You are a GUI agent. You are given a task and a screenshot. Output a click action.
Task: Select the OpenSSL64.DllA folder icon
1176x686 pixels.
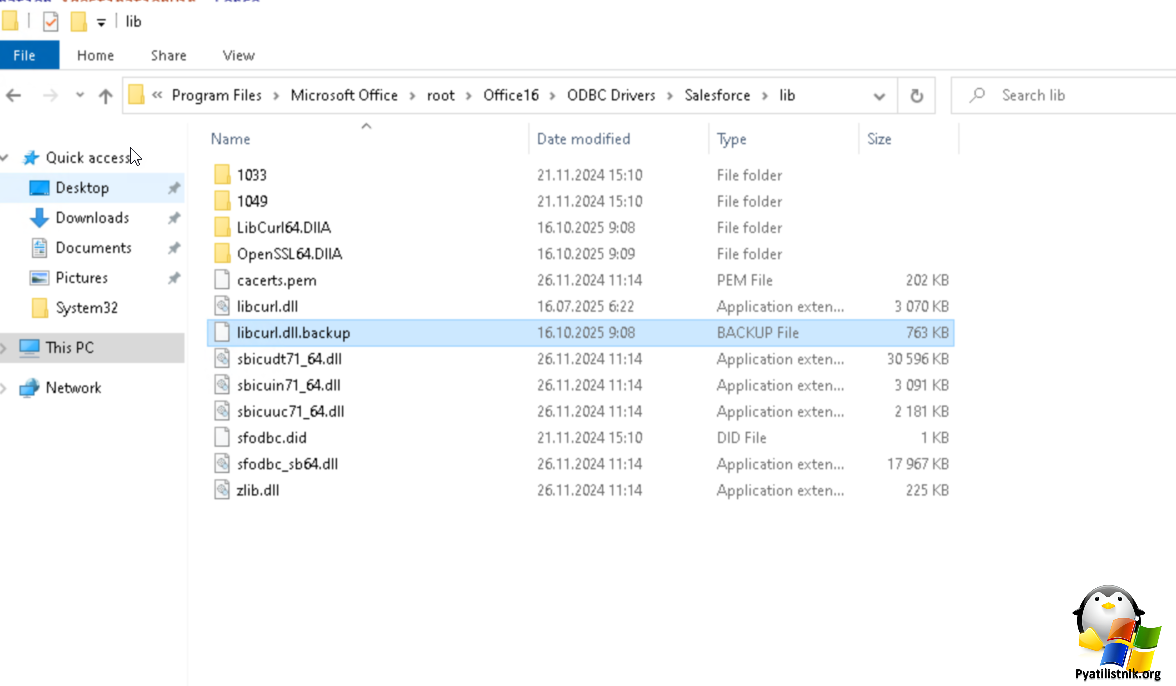tap(222, 254)
